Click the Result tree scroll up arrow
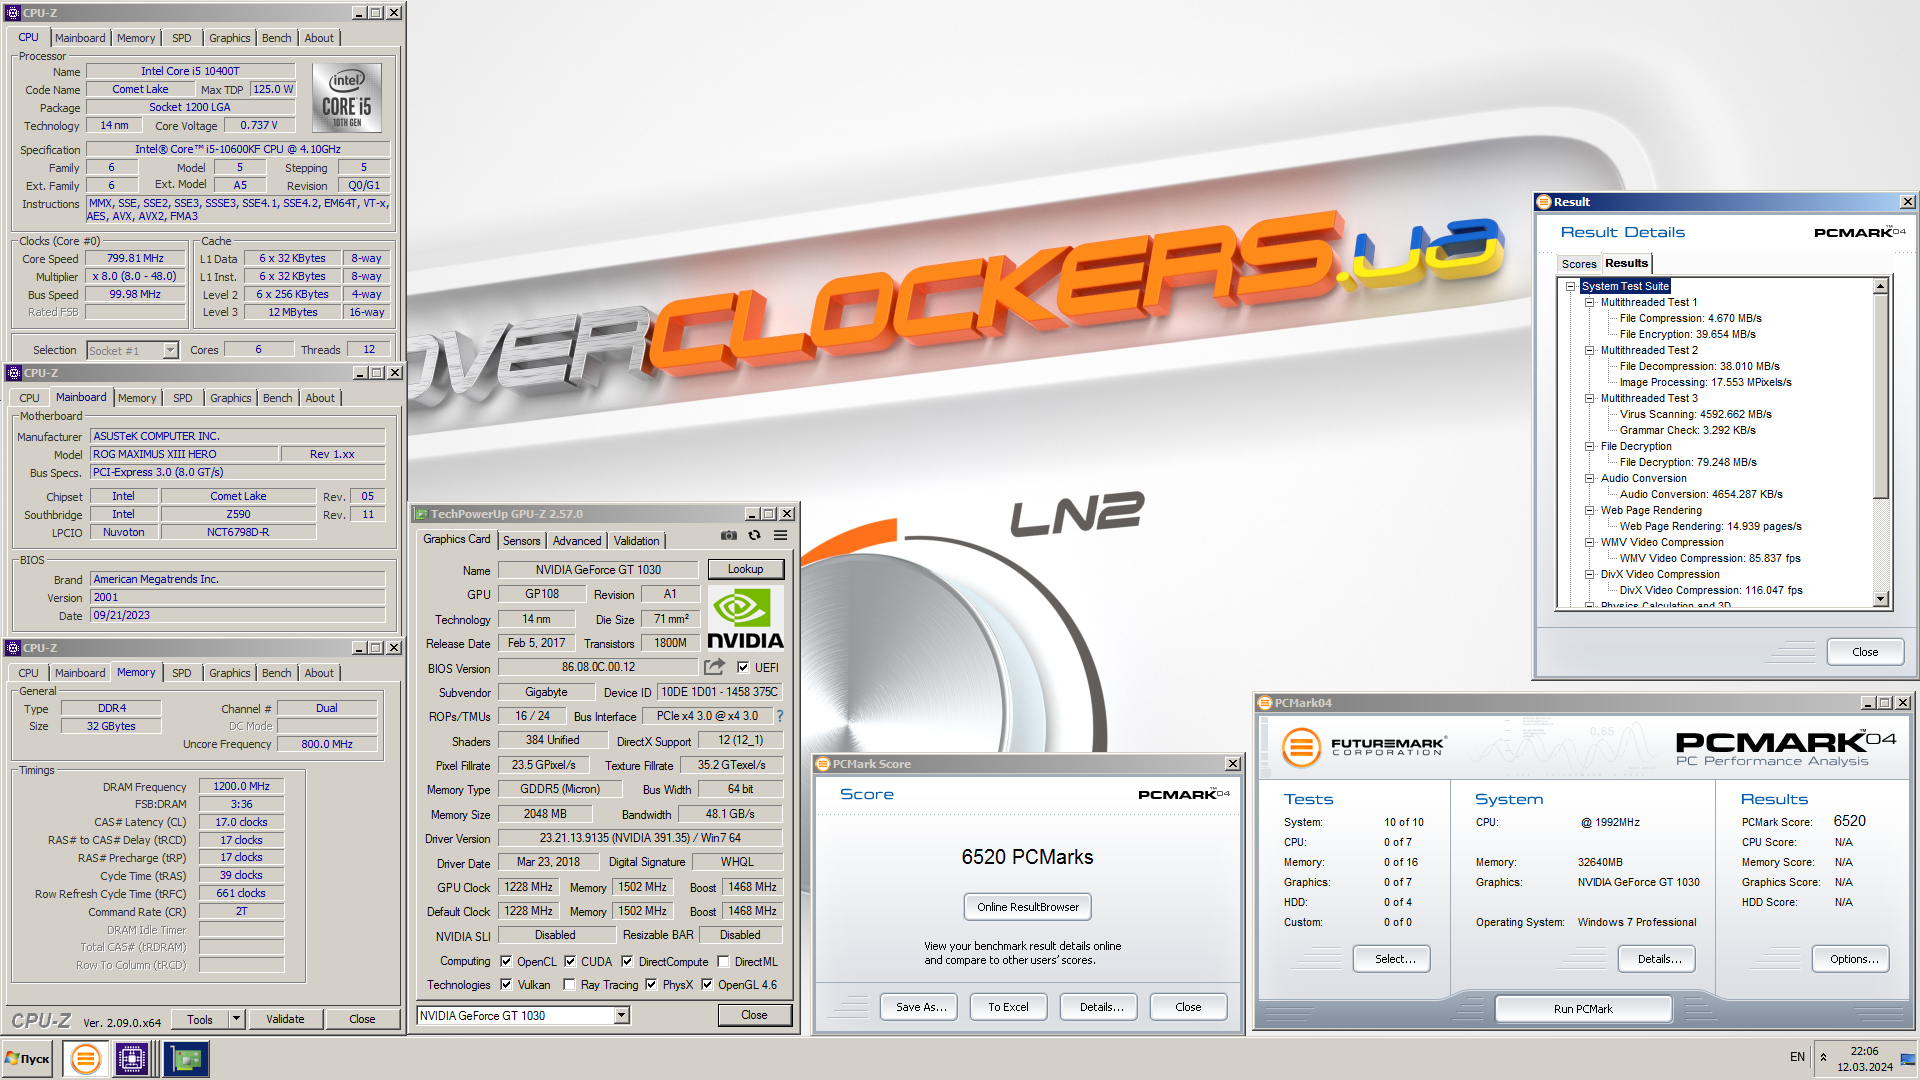The width and height of the screenshot is (1920, 1080). pyautogui.click(x=1881, y=286)
